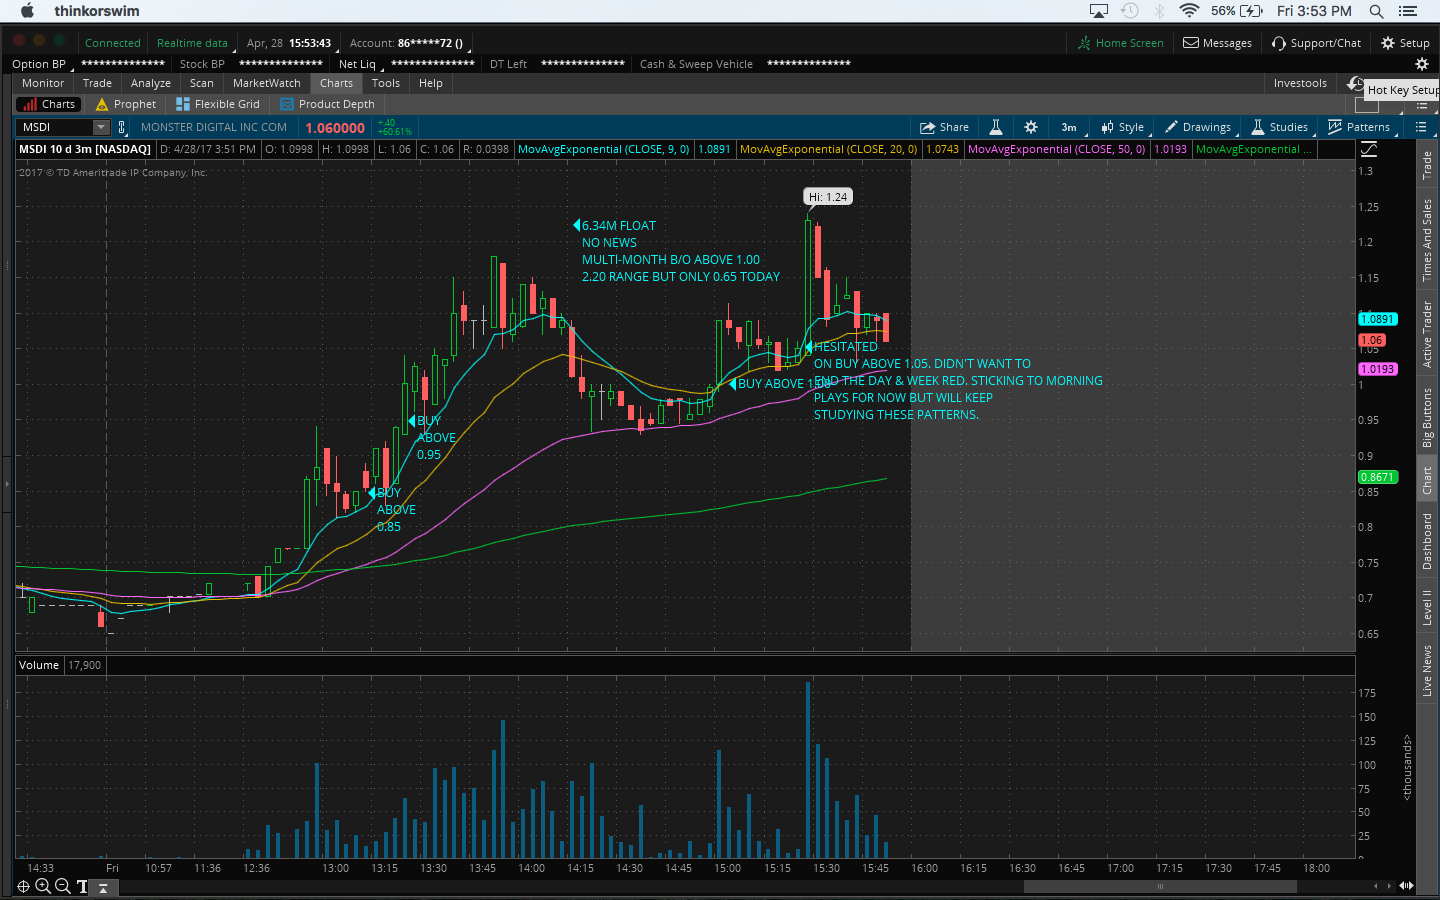The image size is (1440, 900).
Task: Open the Drawings pencil menu
Action: (1198, 127)
